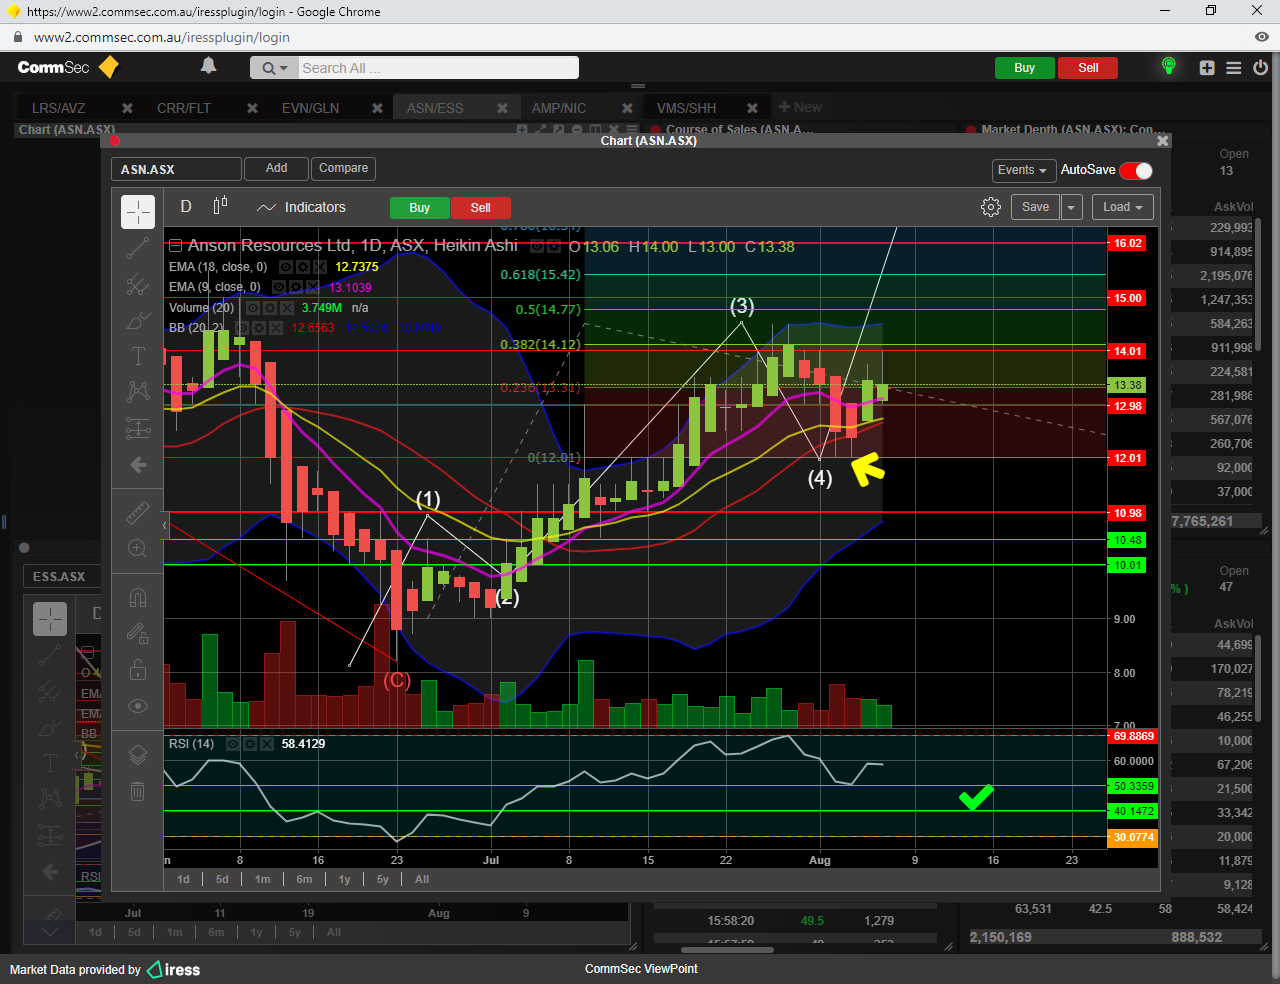Screen dimensions: 1280x984
Task: Select the 5y time range
Action: point(382,880)
